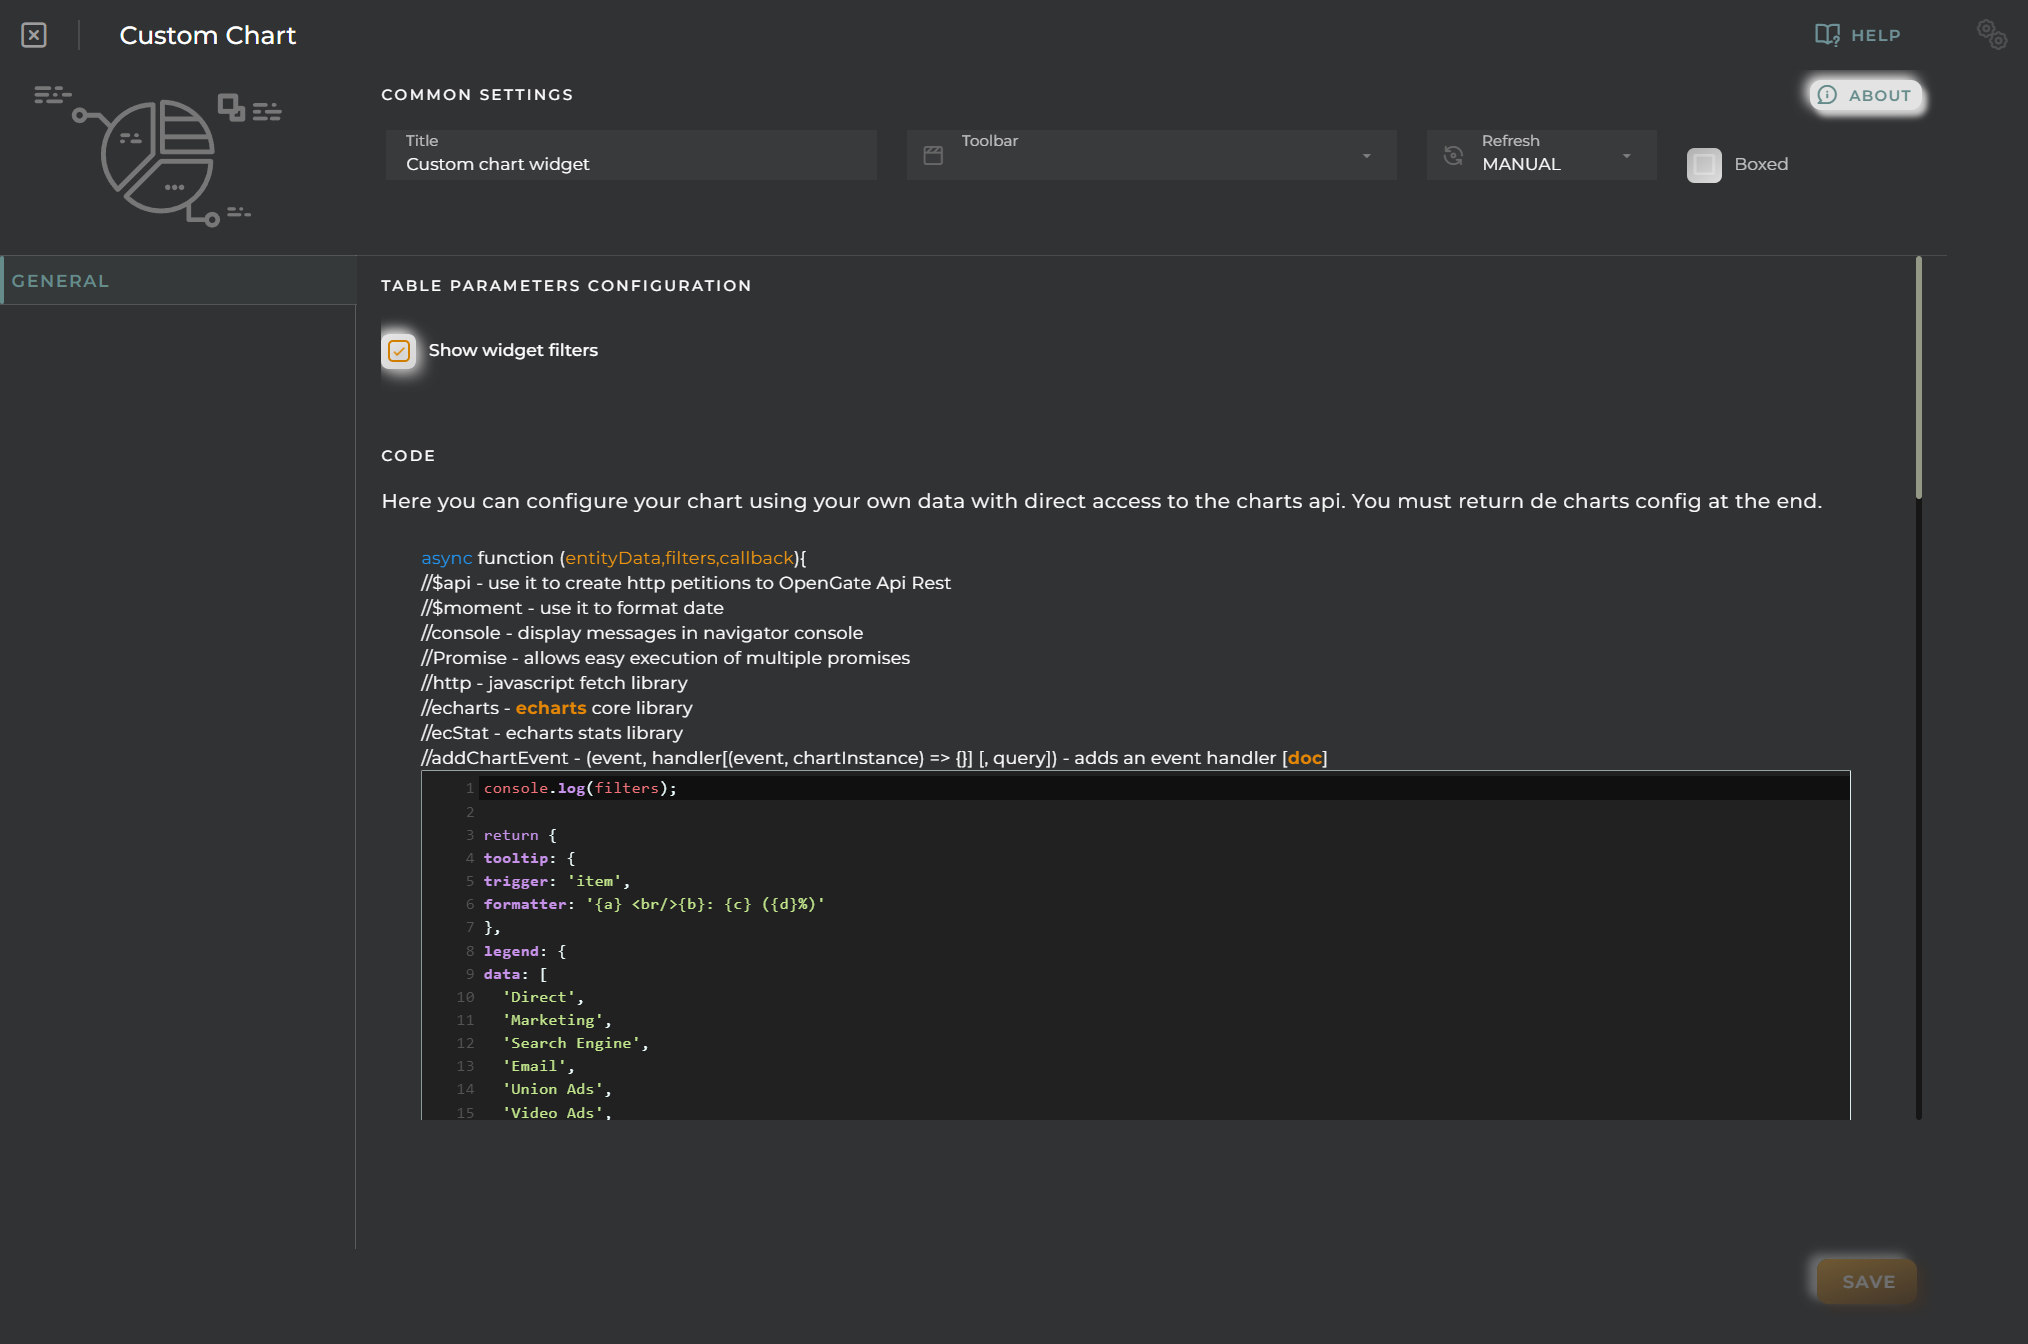
Task: Save the chart configuration
Action: coord(1867,1281)
